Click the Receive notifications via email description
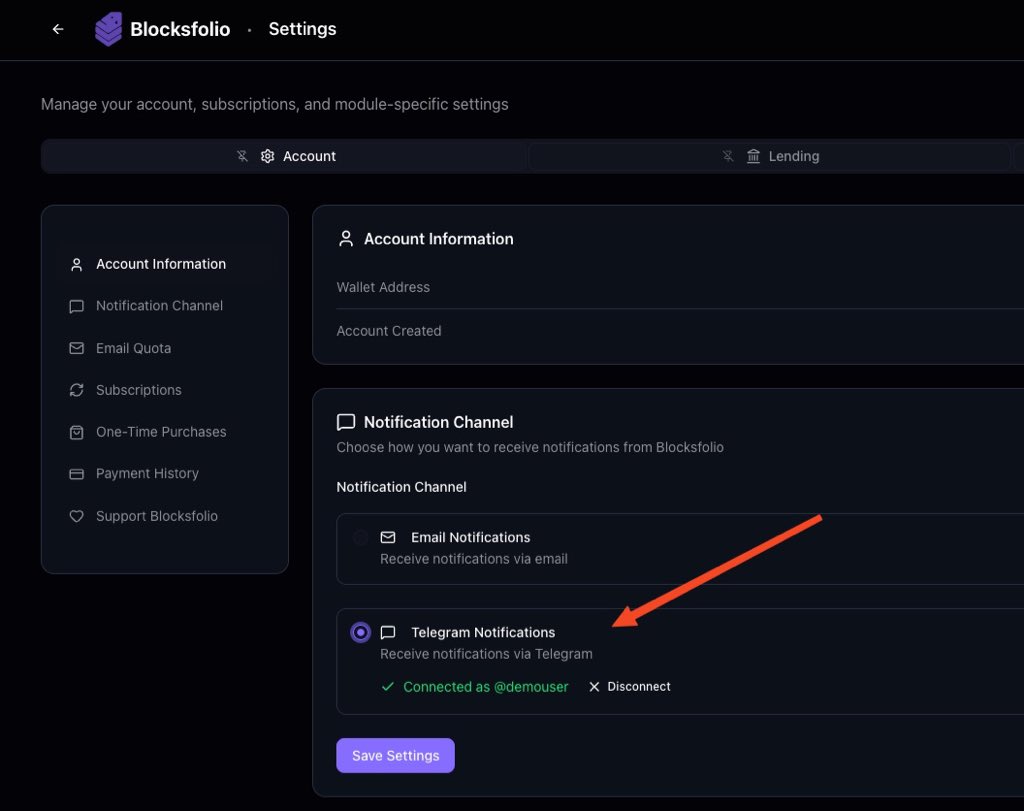The width and height of the screenshot is (1024, 811). 474,559
